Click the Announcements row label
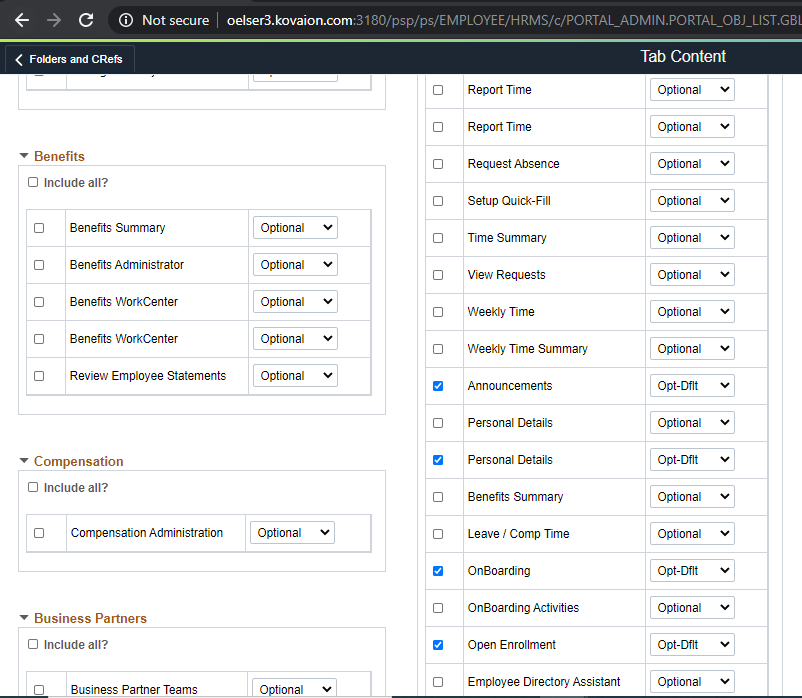 (x=510, y=386)
